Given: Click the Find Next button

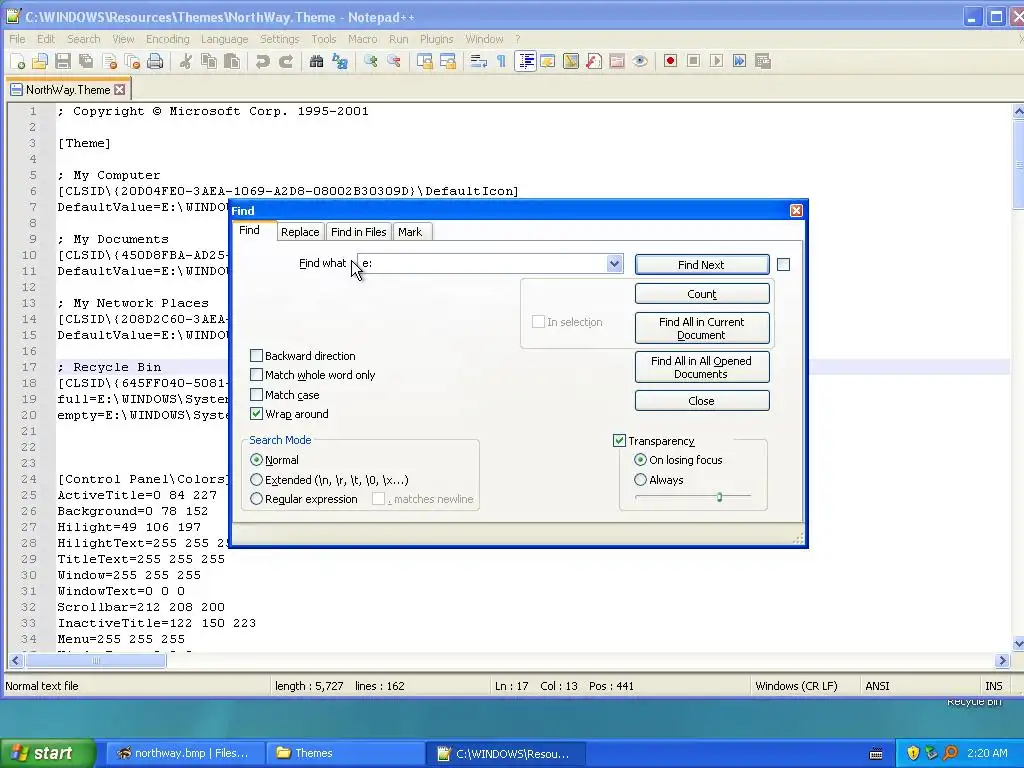Looking at the screenshot, I should pyautogui.click(x=702, y=264).
